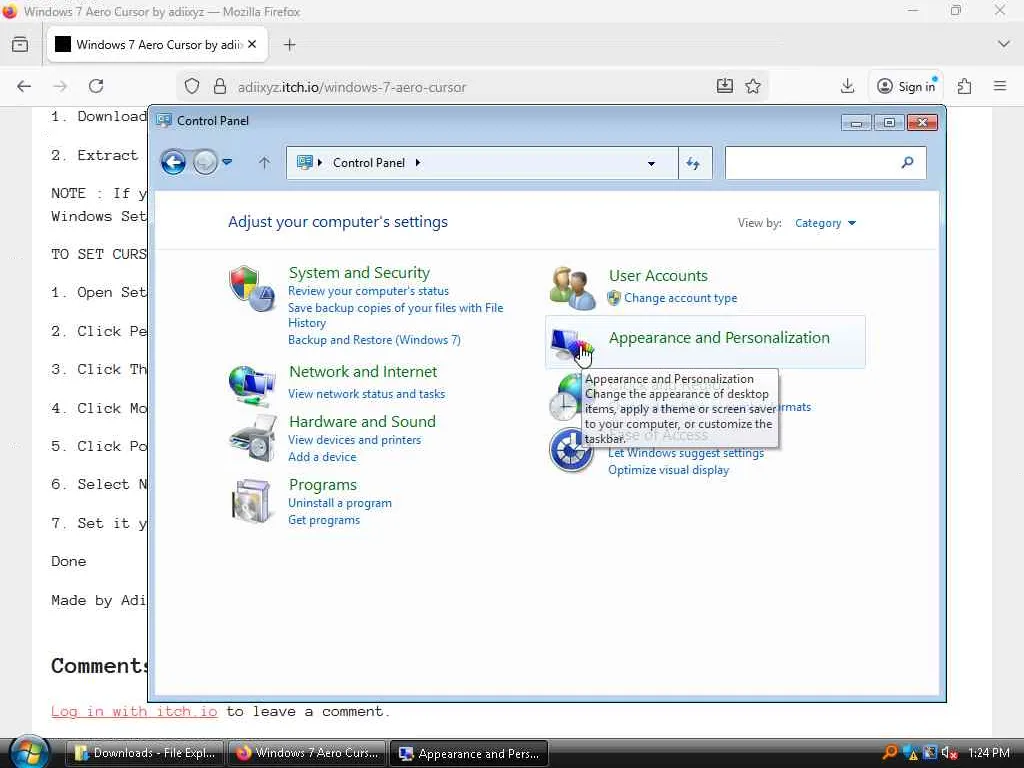Image resolution: width=1024 pixels, height=768 pixels.
Task: Switch to Downloads File Explorer taskbar item
Action: tap(145, 753)
